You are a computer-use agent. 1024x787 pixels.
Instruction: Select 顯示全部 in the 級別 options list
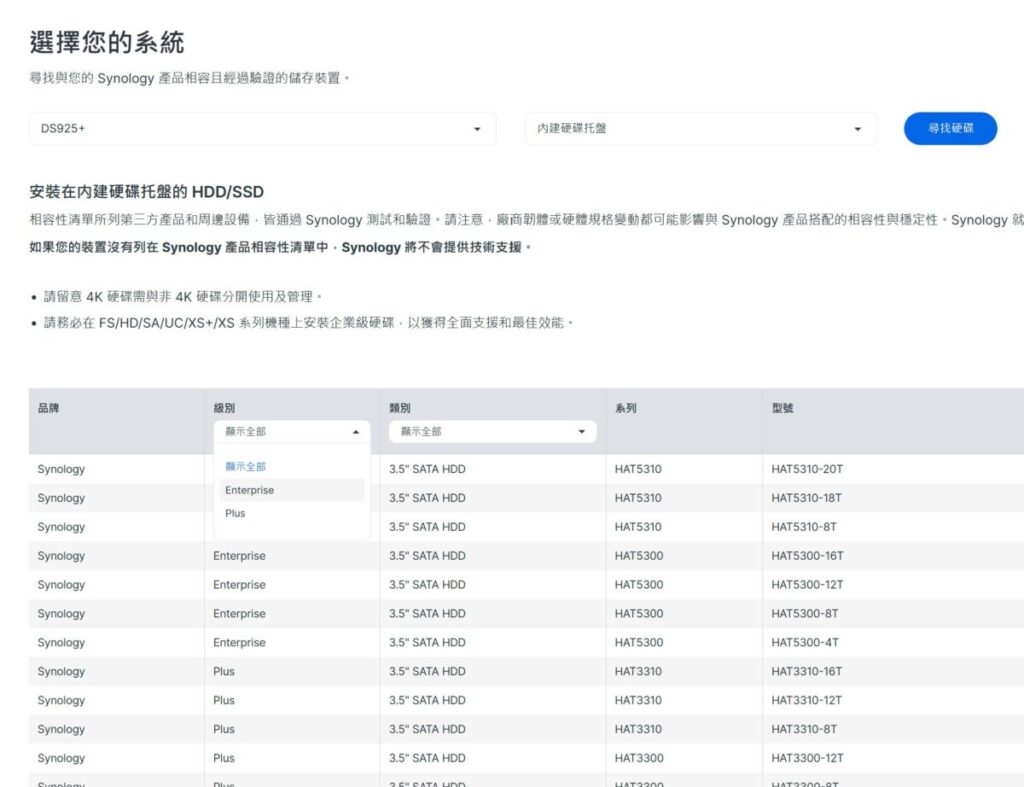tap(246, 466)
